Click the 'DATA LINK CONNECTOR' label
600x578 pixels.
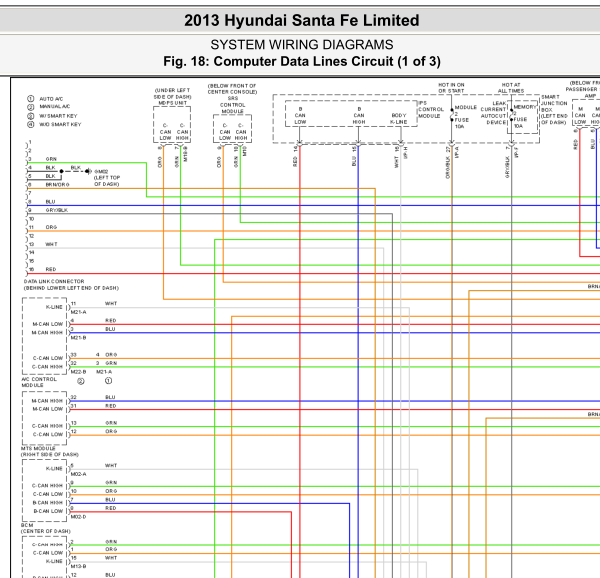point(54,281)
